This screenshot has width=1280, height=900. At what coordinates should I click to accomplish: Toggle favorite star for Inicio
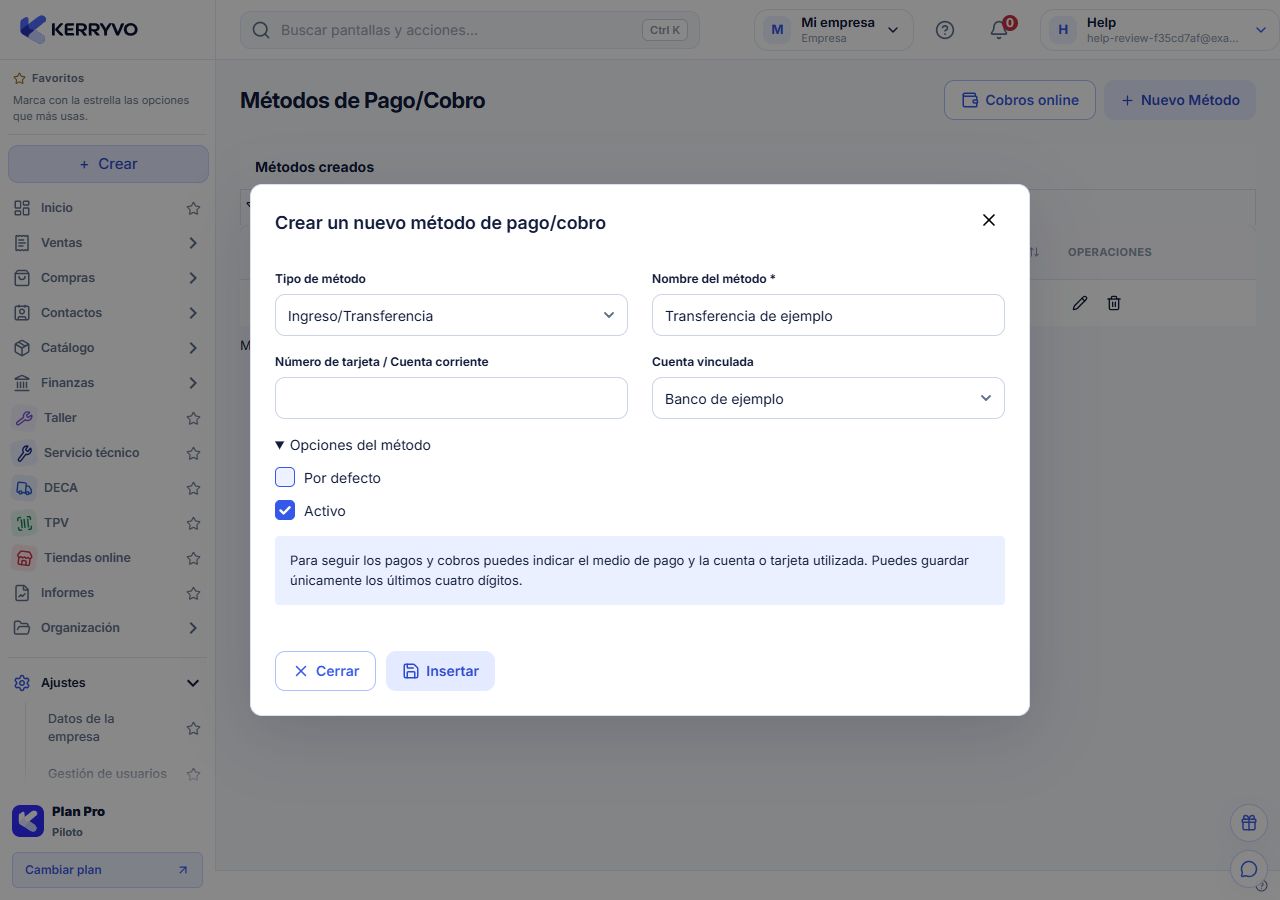point(194,208)
